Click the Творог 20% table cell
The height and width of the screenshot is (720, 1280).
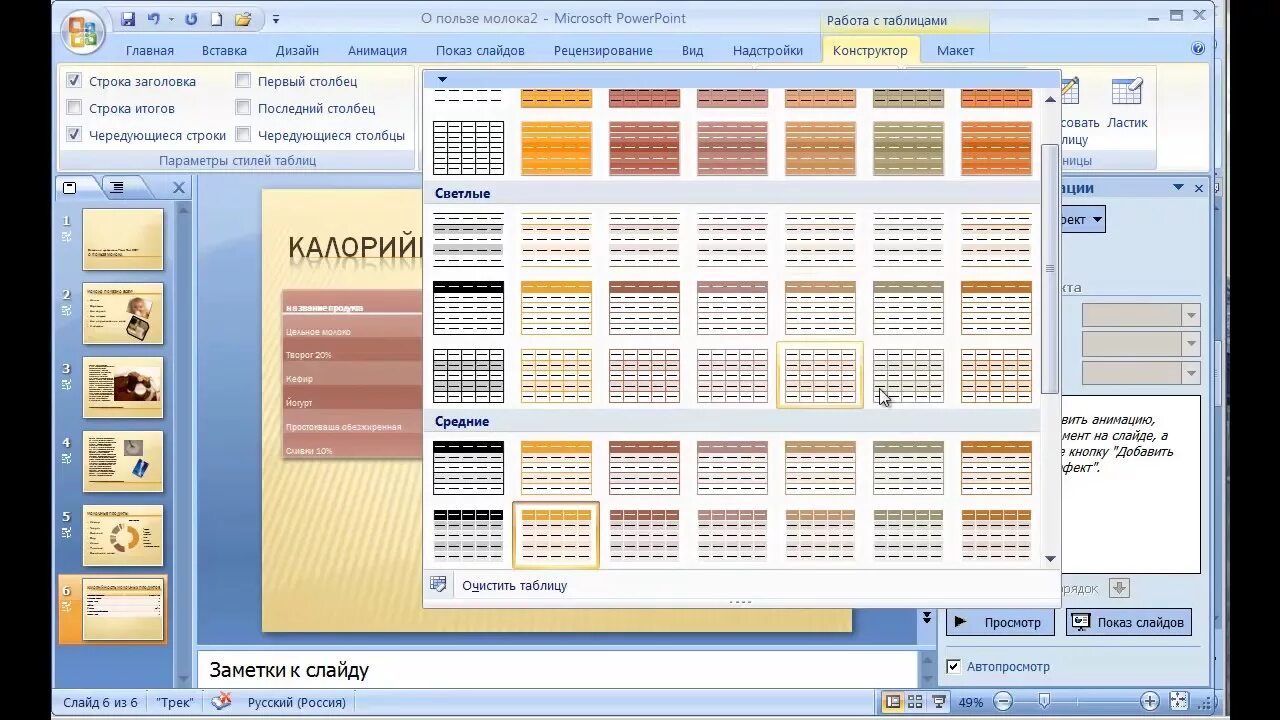pyautogui.click(x=353, y=355)
